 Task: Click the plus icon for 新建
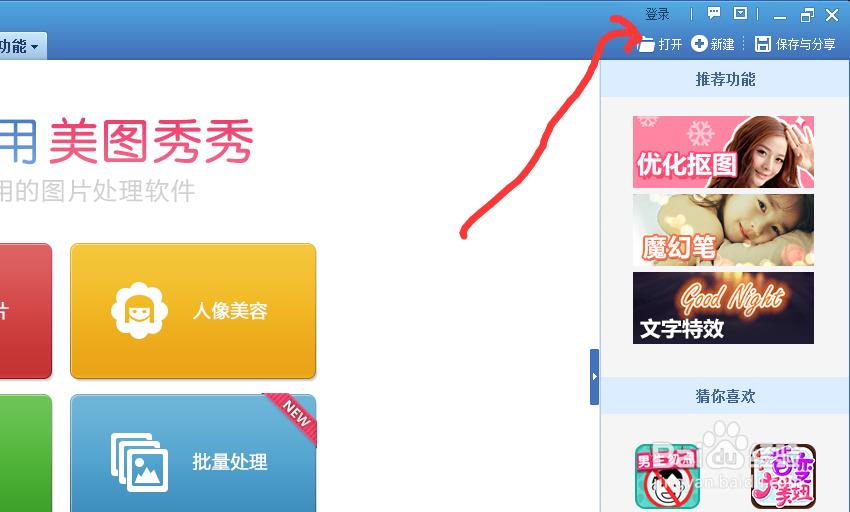tap(699, 43)
